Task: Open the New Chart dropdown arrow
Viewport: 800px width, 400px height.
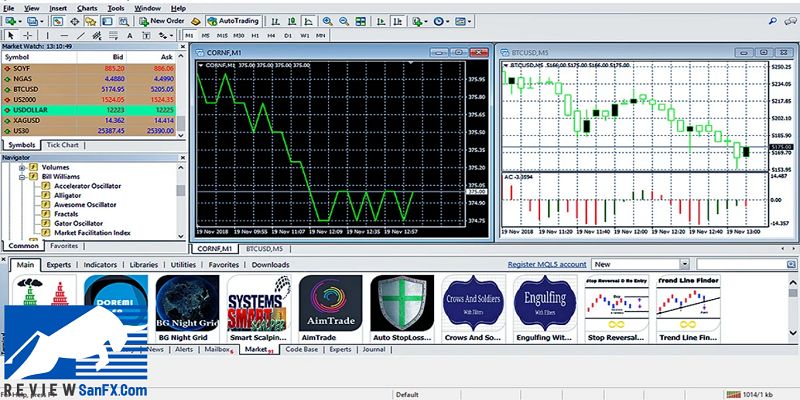Action: (19, 21)
